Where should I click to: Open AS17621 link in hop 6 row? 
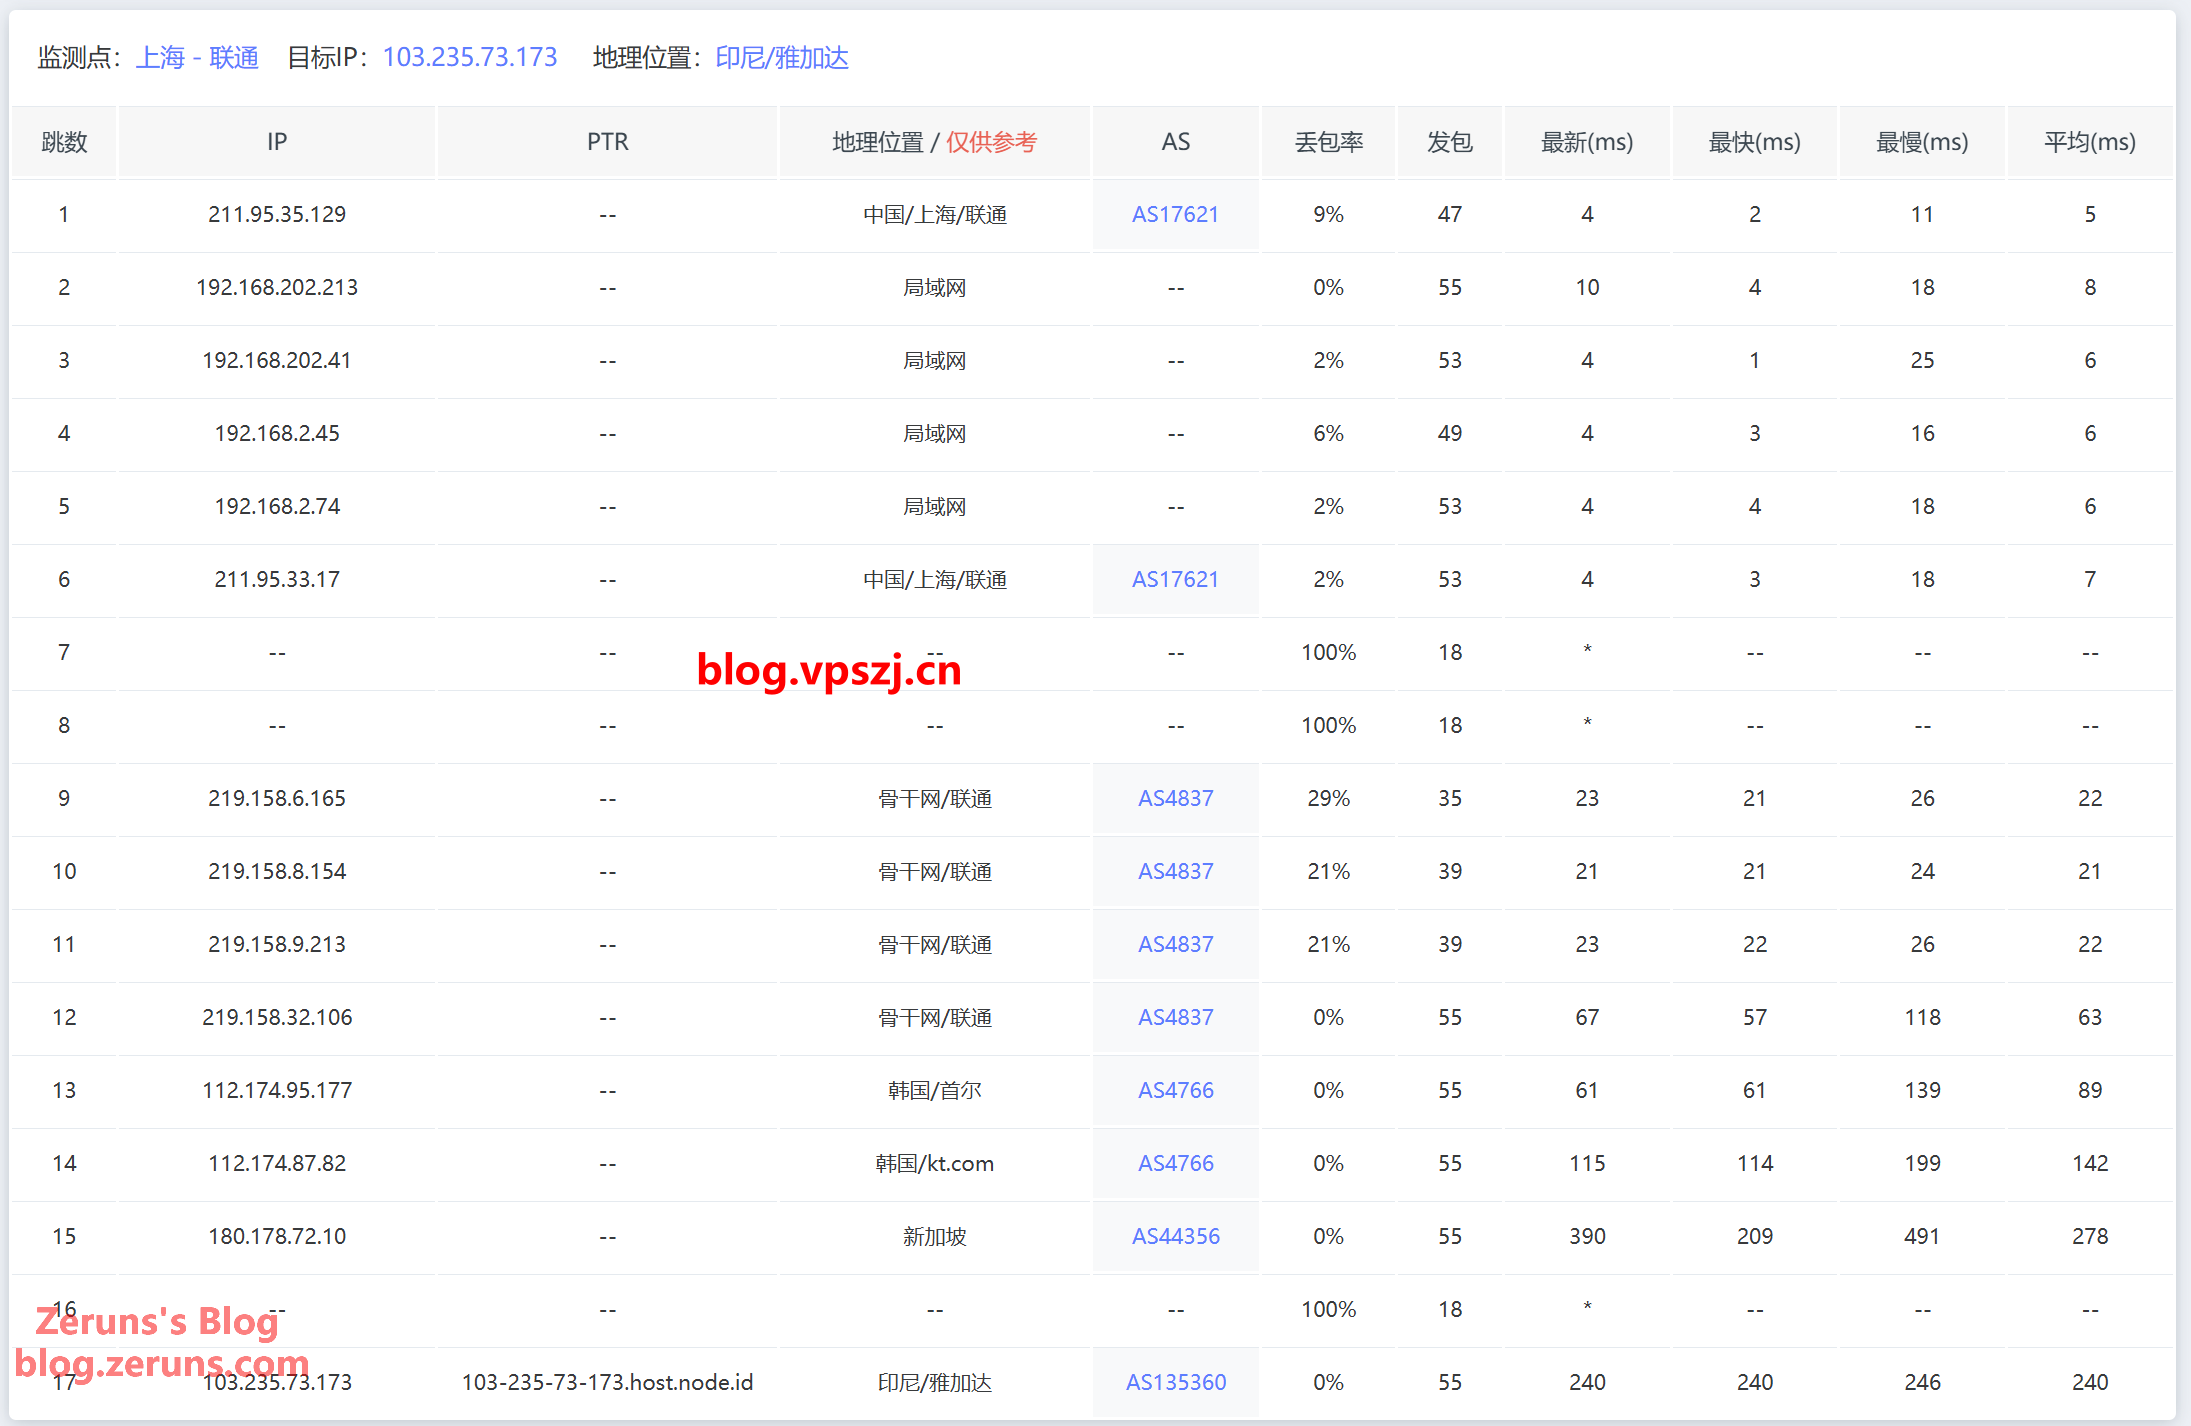1175,579
